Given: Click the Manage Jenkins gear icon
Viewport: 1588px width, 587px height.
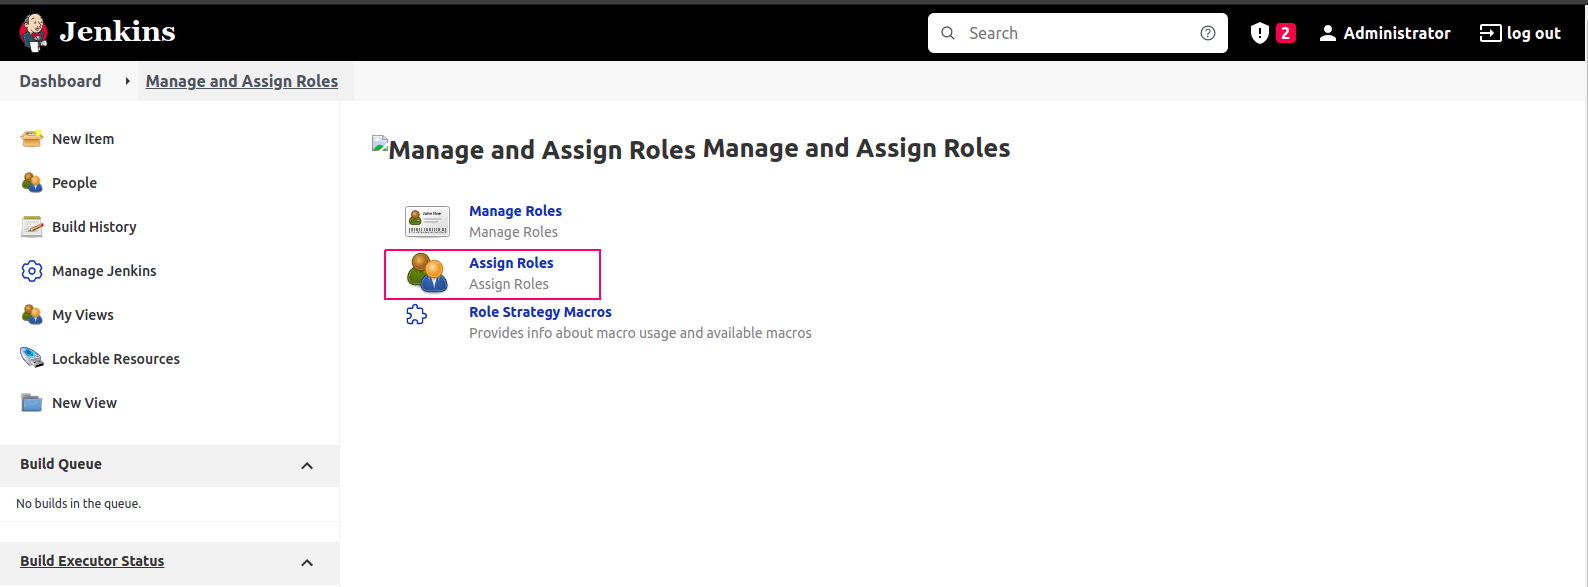Looking at the screenshot, I should 32,271.
